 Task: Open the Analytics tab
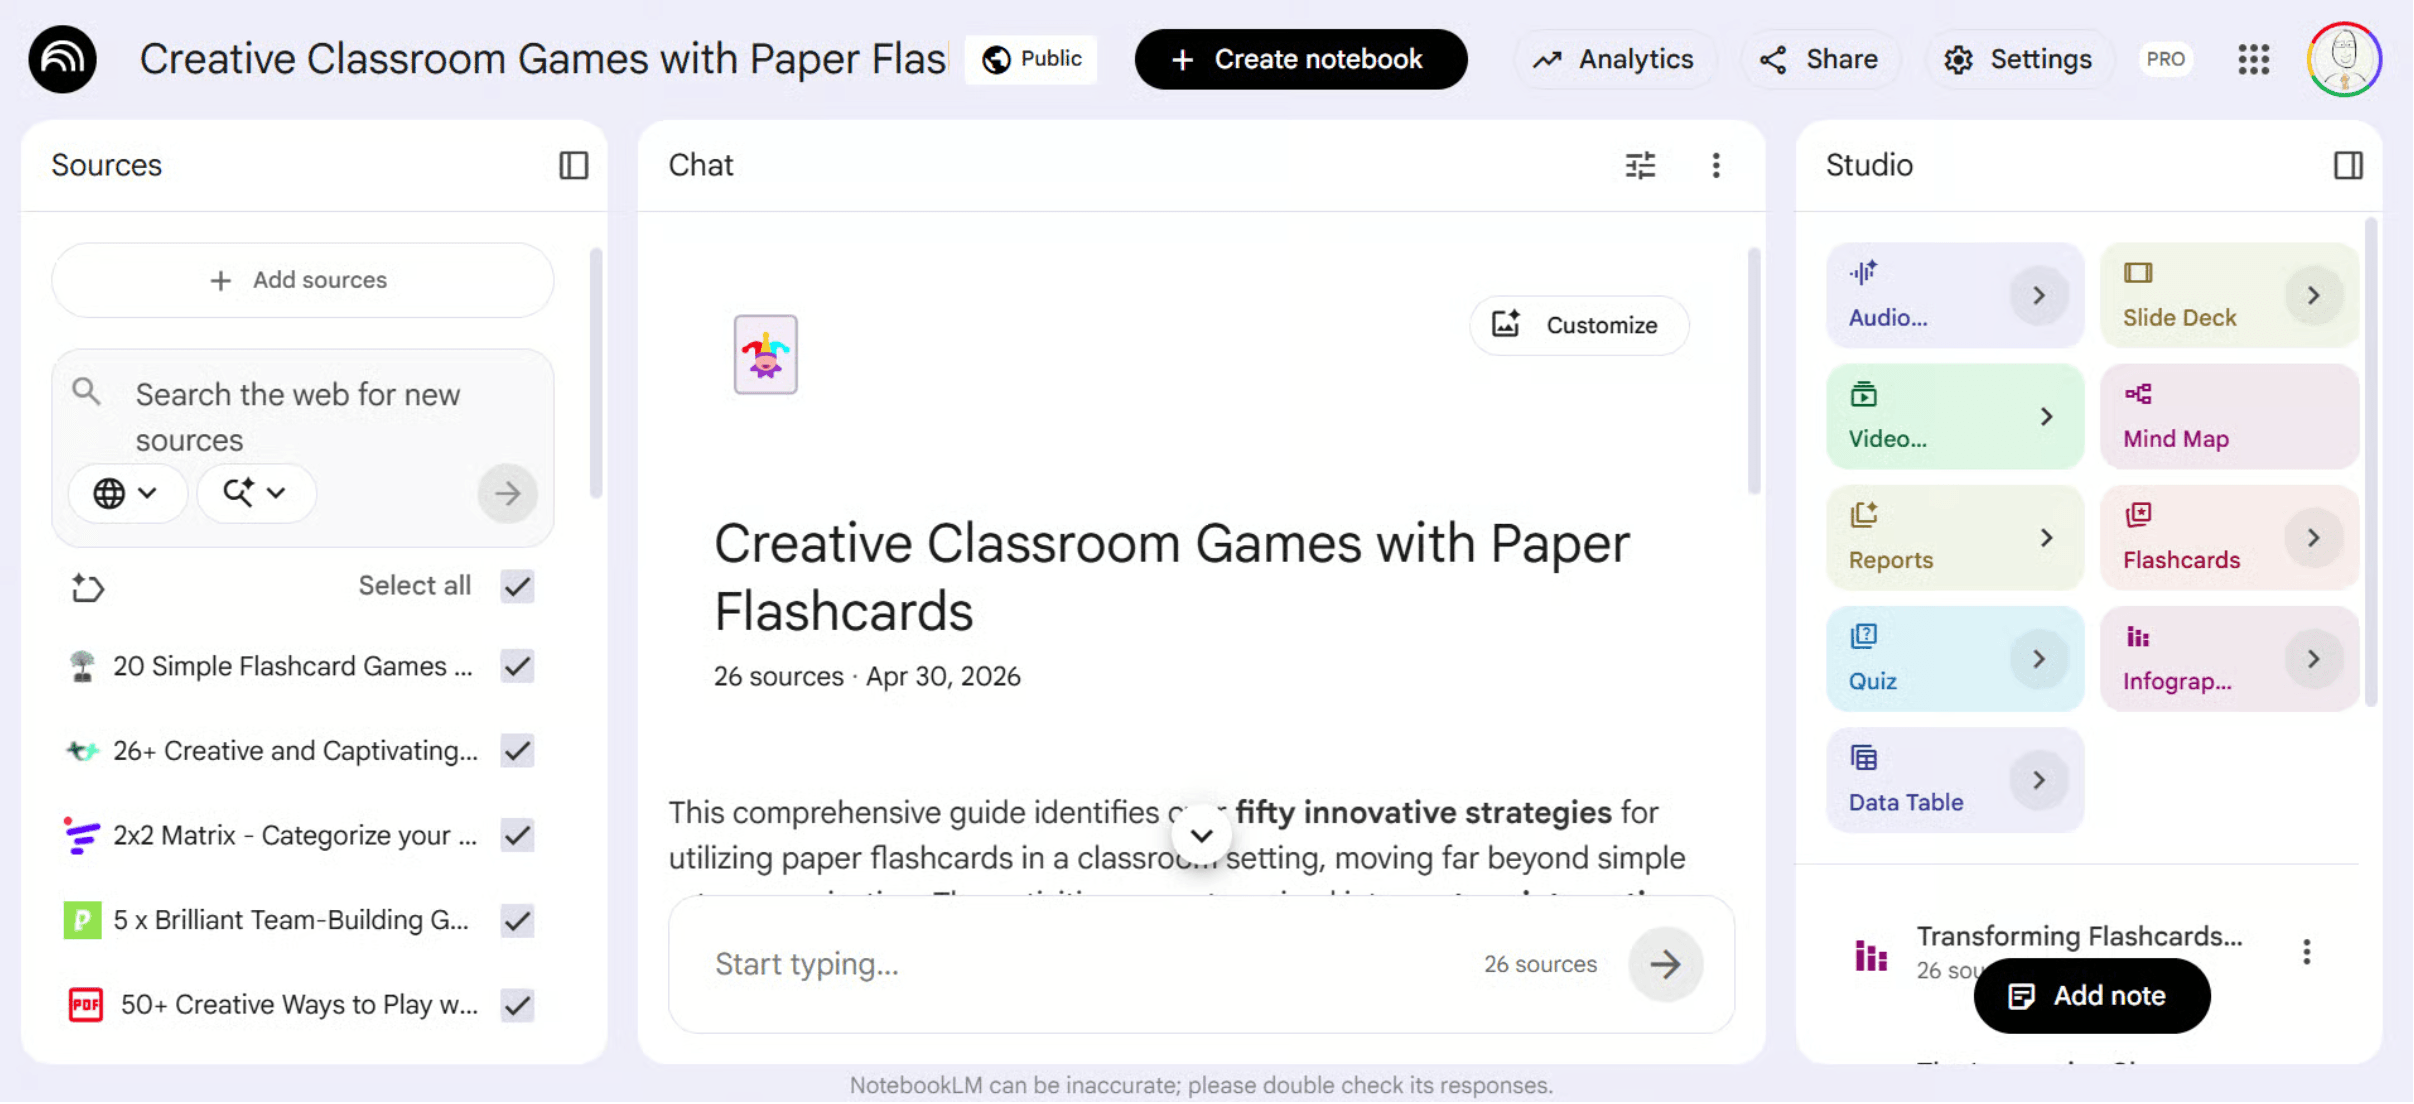click(x=1614, y=59)
